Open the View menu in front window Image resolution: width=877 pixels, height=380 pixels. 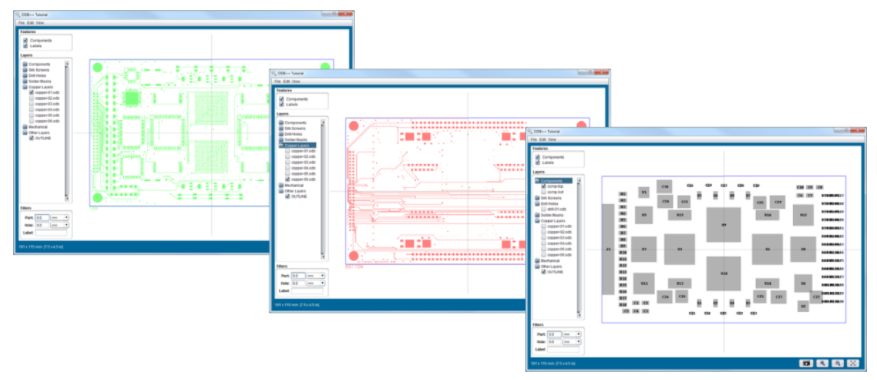click(x=552, y=139)
